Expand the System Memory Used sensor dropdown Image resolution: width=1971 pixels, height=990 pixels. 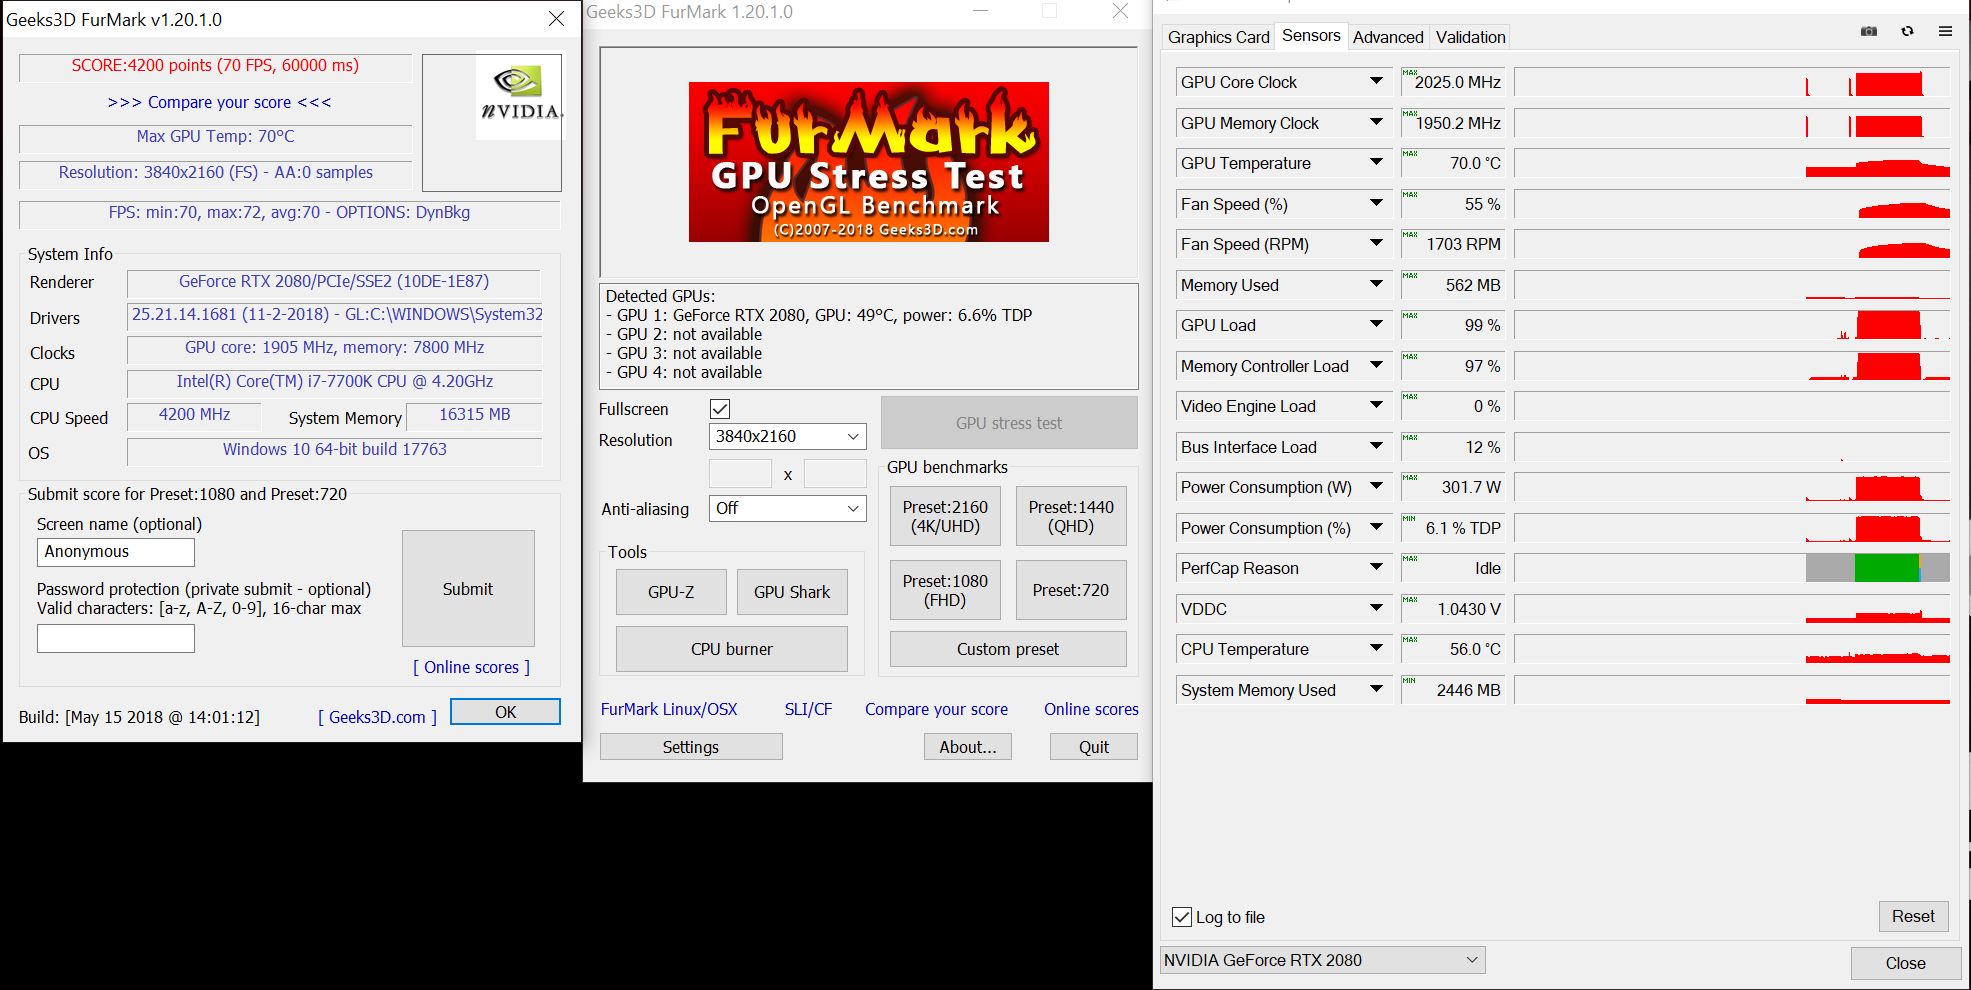pyautogui.click(x=1376, y=689)
